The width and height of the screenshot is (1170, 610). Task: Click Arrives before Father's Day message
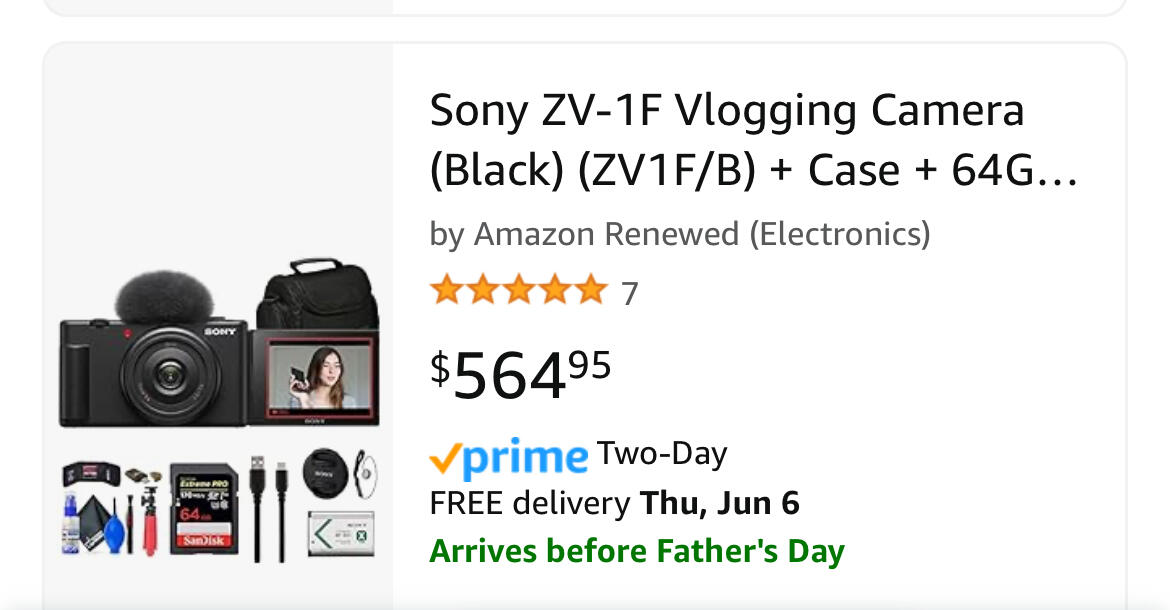click(x=637, y=551)
